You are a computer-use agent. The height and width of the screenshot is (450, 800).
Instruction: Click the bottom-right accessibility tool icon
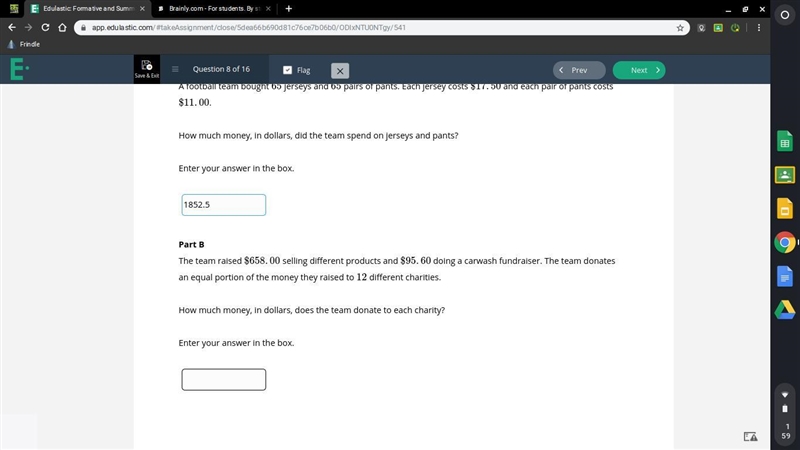pos(750,436)
